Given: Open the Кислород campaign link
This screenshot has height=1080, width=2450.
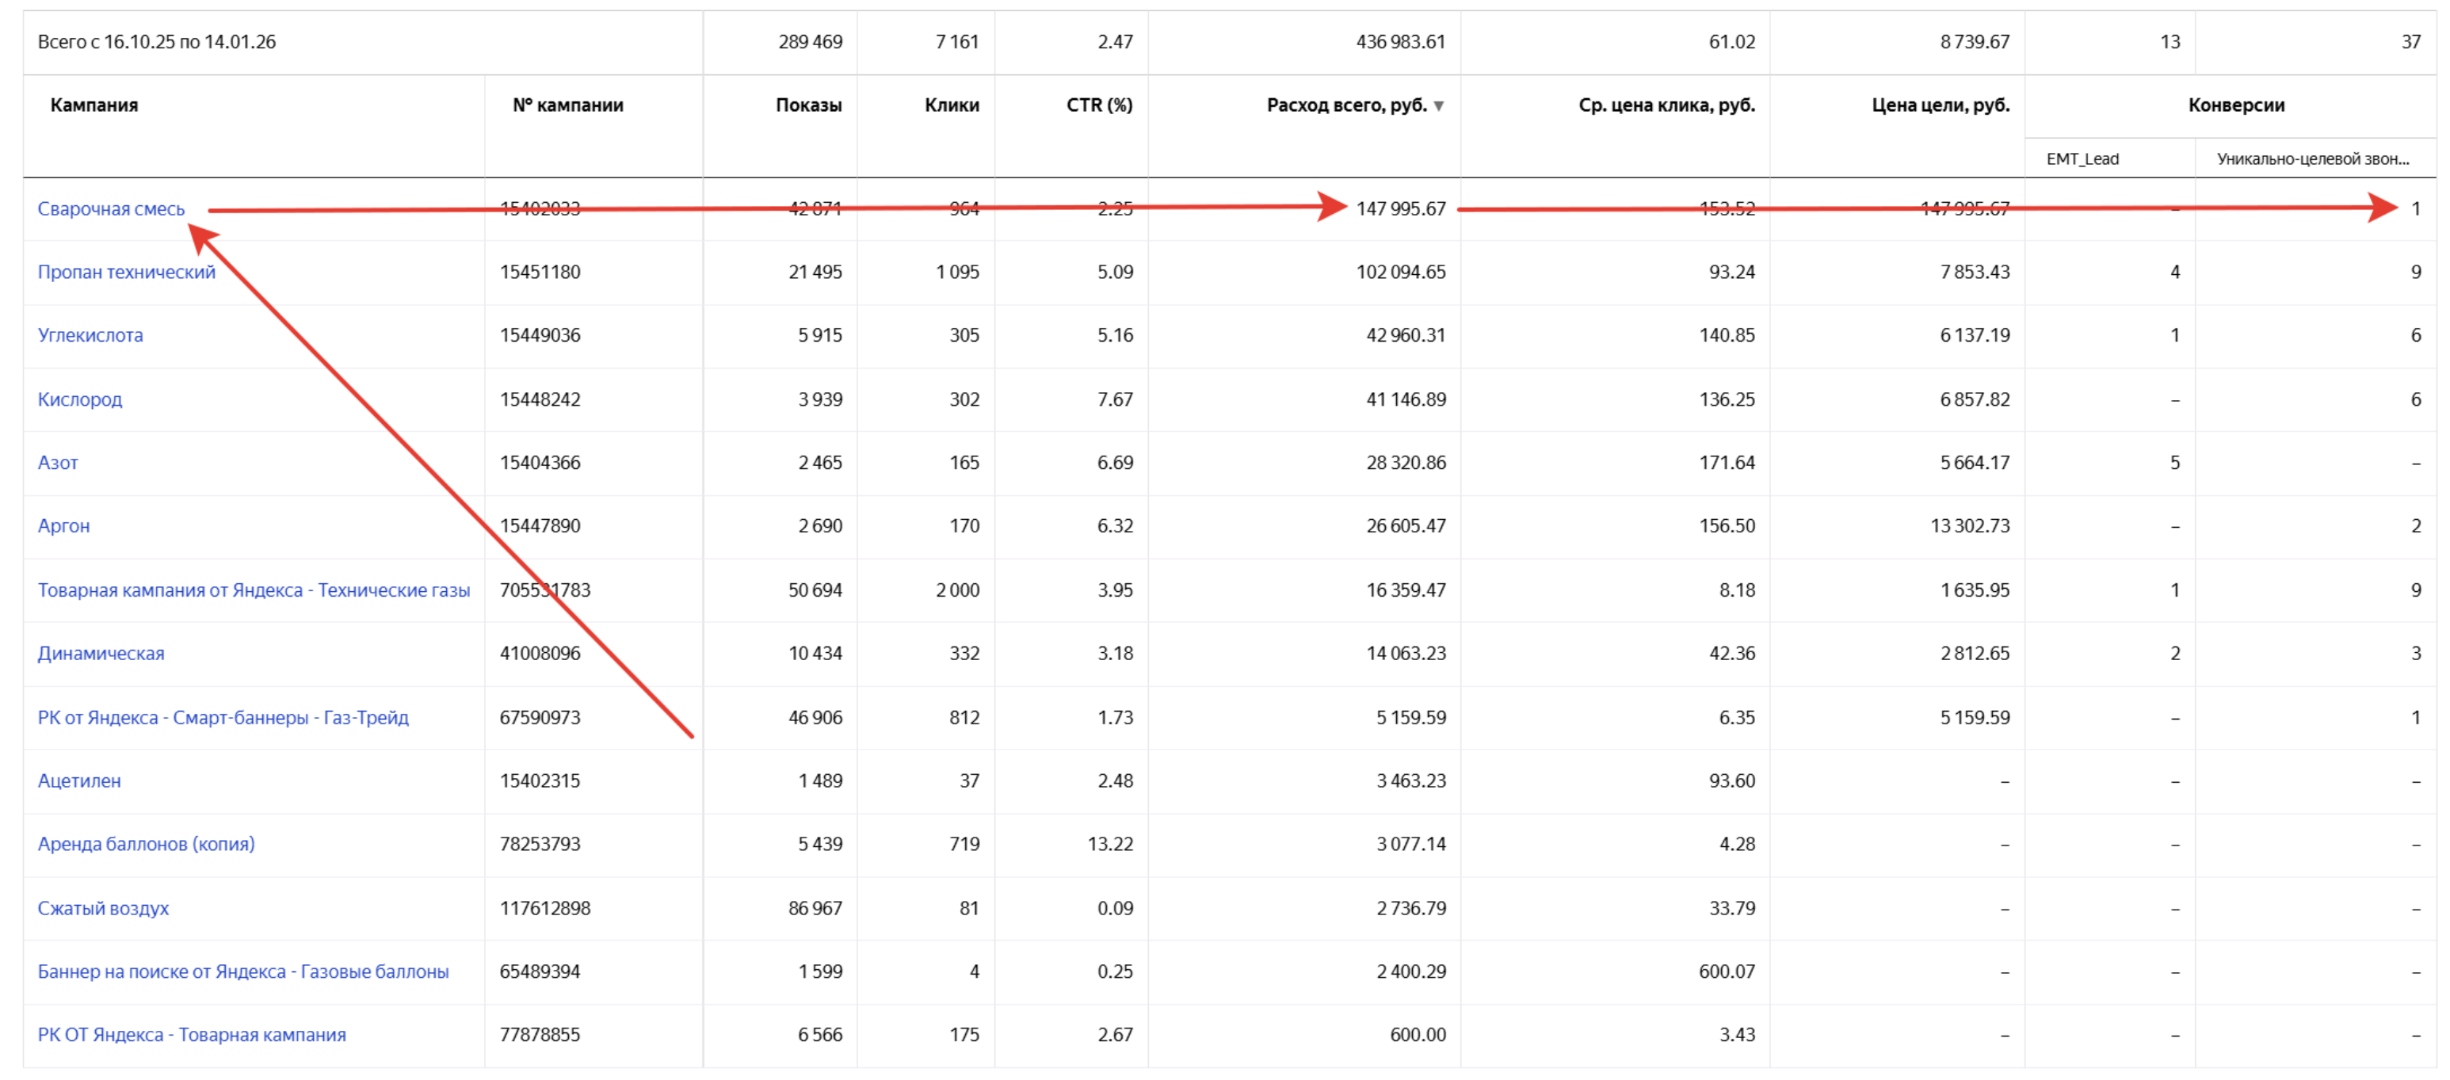Looking at the screenshot, I should pos(80,399).
